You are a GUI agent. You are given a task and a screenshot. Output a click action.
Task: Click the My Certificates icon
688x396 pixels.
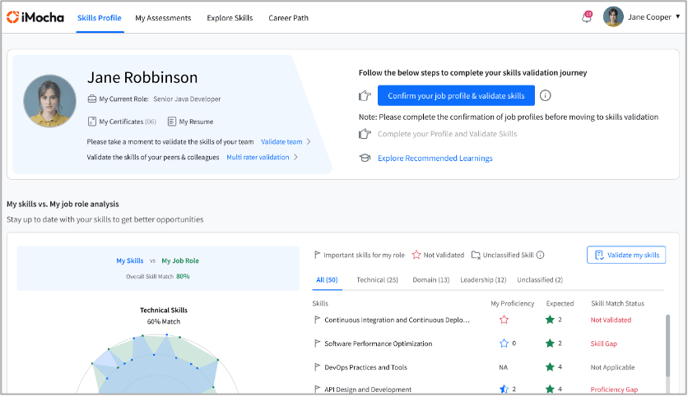click(92, 121)
